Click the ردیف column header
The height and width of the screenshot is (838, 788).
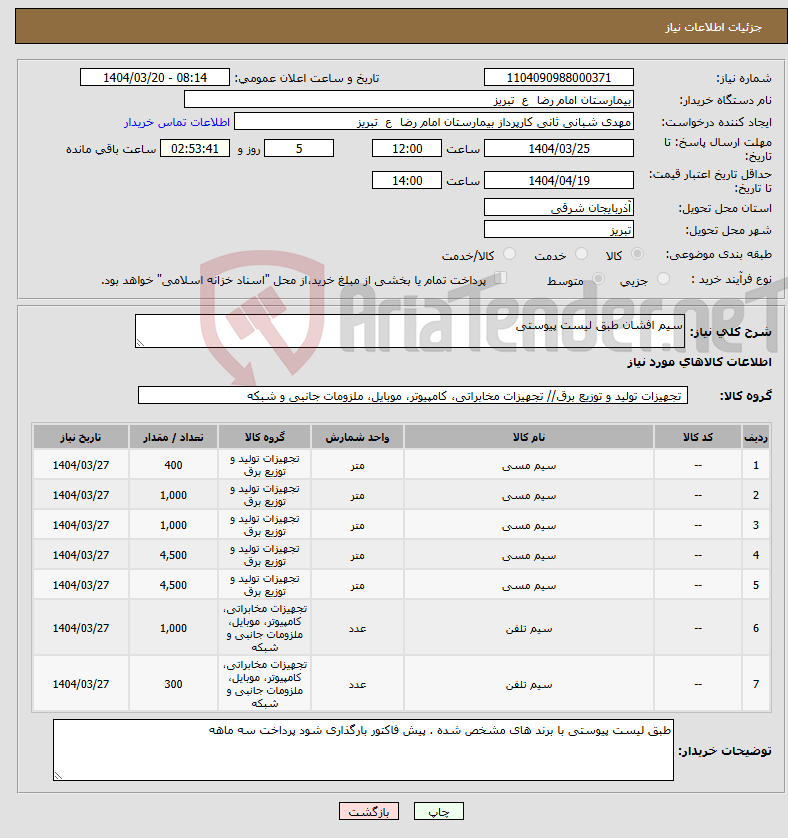click(756, 437)
